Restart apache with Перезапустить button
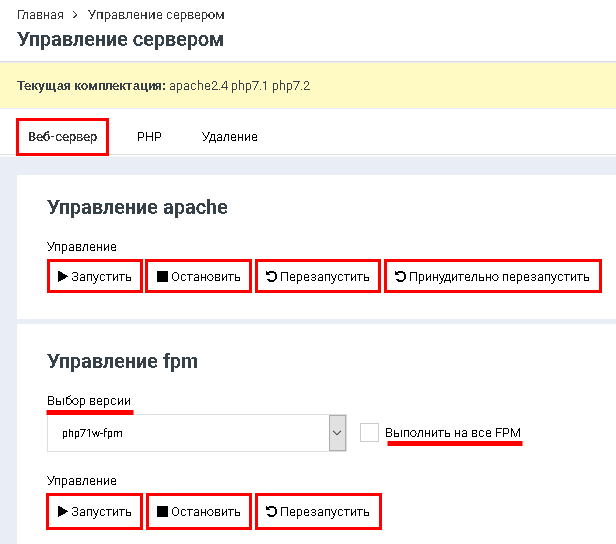Viewport: 616px width, 544px height. click(x=318, y=277)
